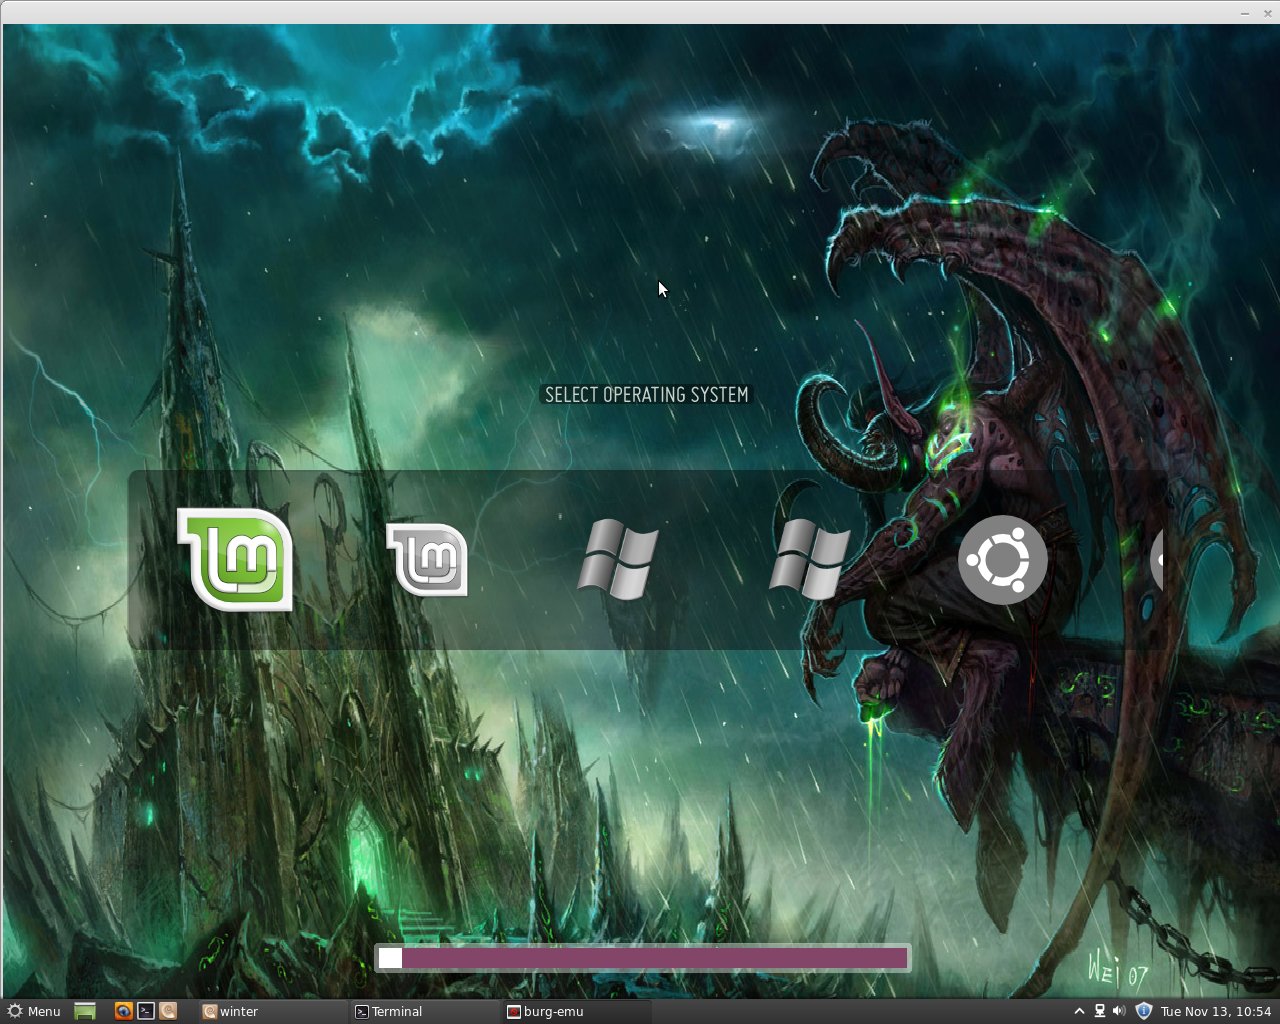This screenshot has height=1024, width=1280.
Task: Close the burg-emu window
Action: pyautogui.click(x=1268, y=13)
